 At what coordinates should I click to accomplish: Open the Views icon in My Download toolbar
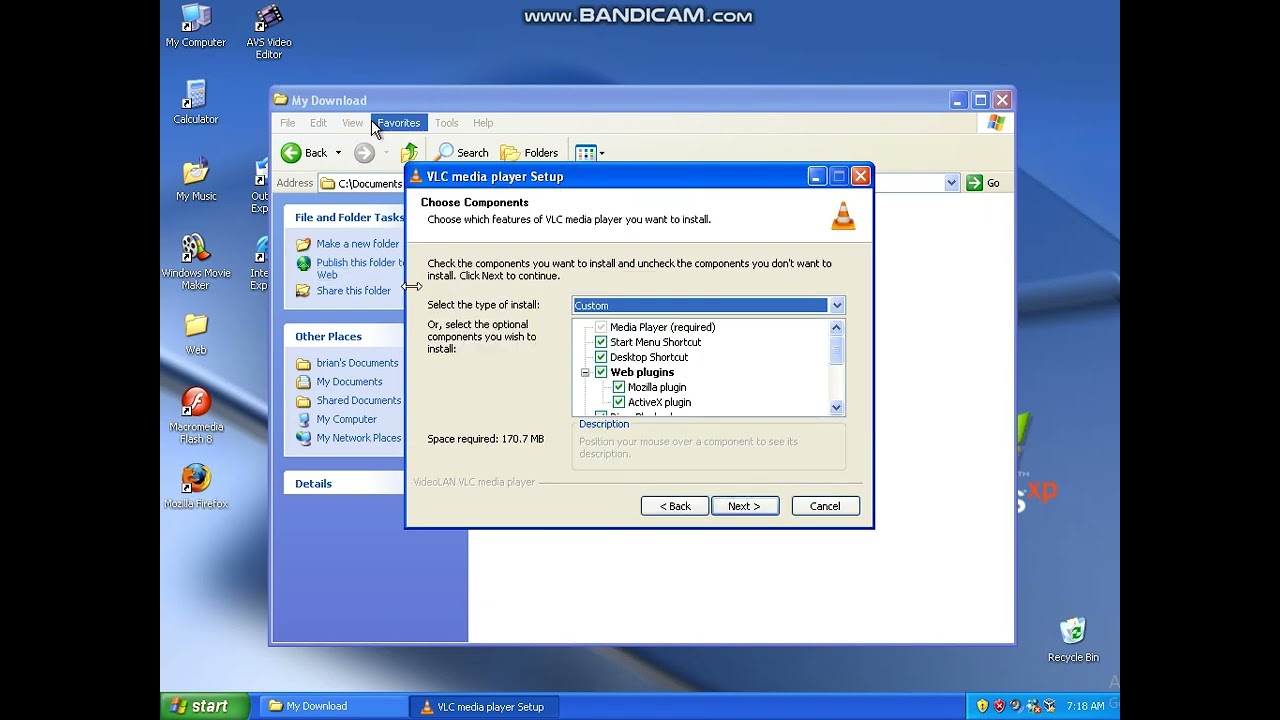click(586, 153)
